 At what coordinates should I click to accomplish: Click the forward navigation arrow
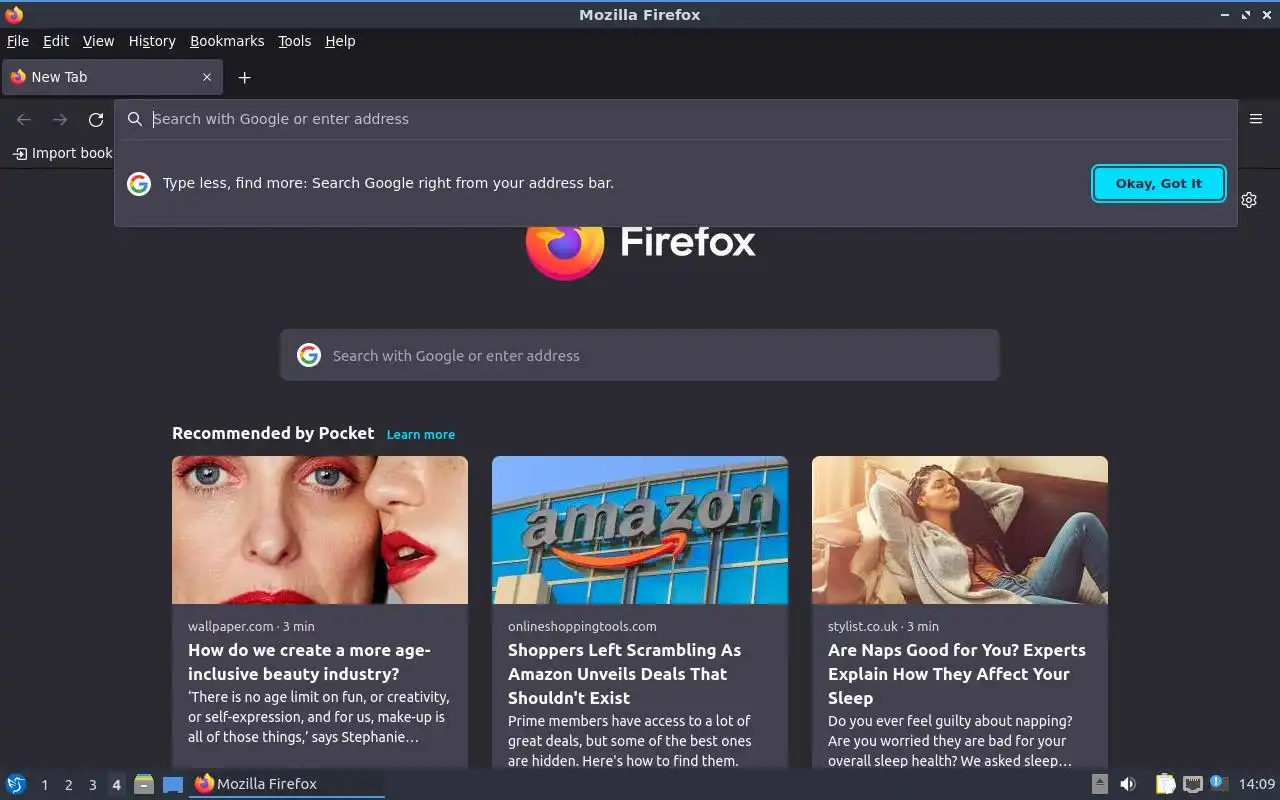[x=60, y=120]
